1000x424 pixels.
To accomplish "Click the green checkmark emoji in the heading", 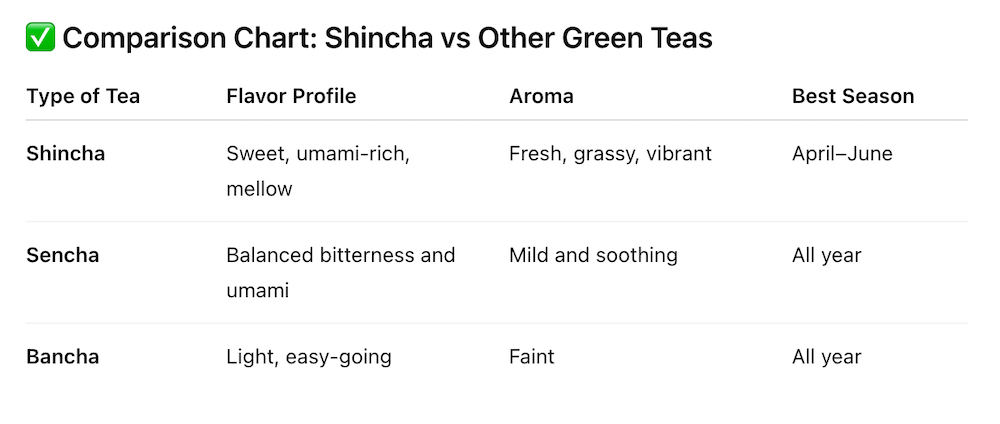I will click(40, 39).
